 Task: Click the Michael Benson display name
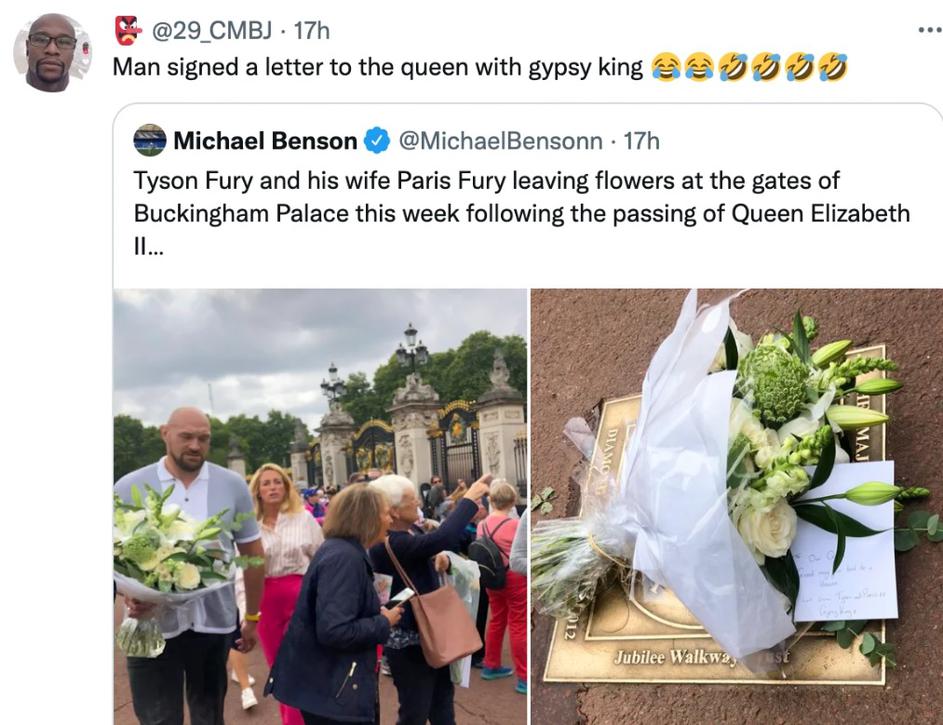click(x=265, y=141)
